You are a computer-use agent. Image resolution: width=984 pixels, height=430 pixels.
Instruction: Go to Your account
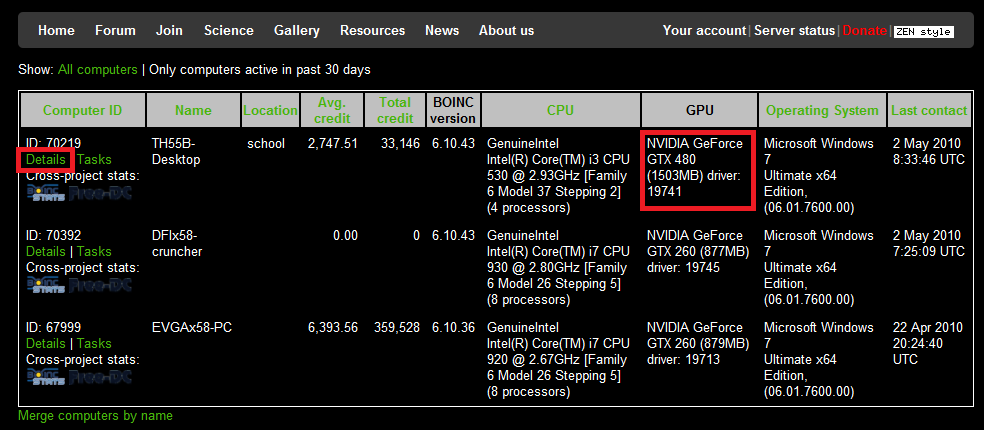pos(704,30)
